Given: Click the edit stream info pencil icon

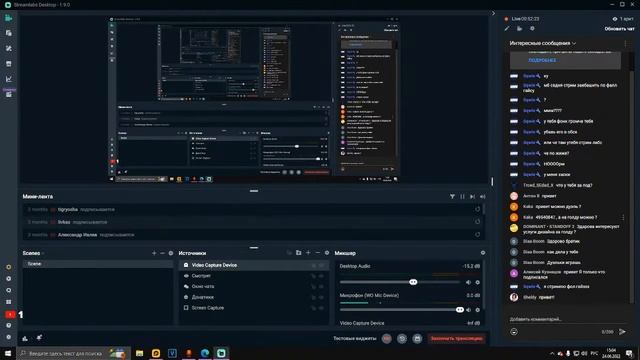Looking at the screenshot, I should click(x=507, y=29).
